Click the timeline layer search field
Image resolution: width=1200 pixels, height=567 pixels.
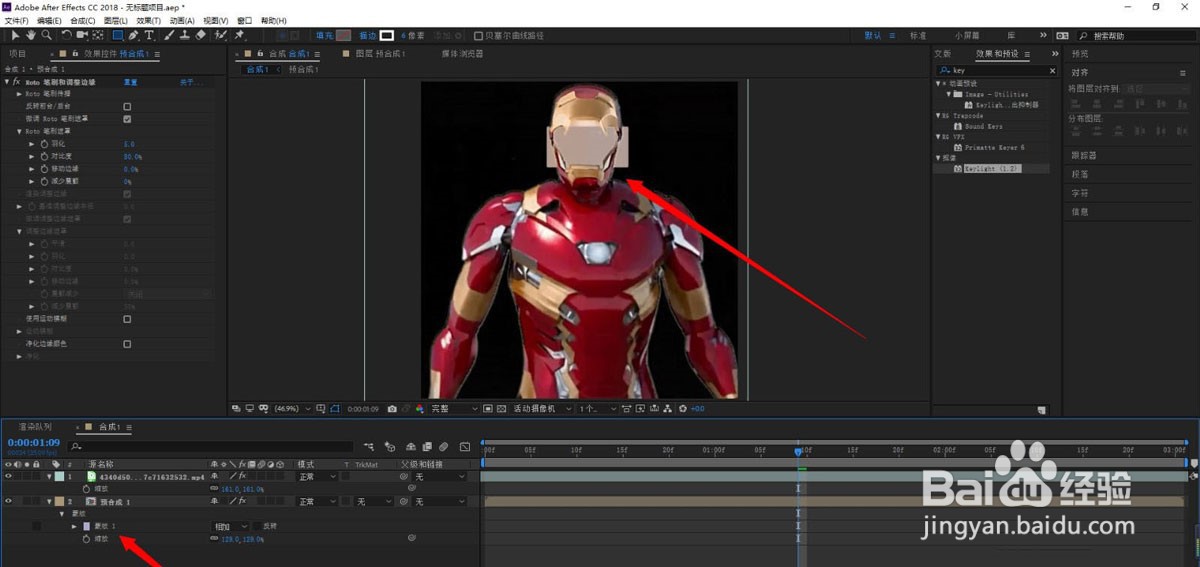tap(211, 447)
